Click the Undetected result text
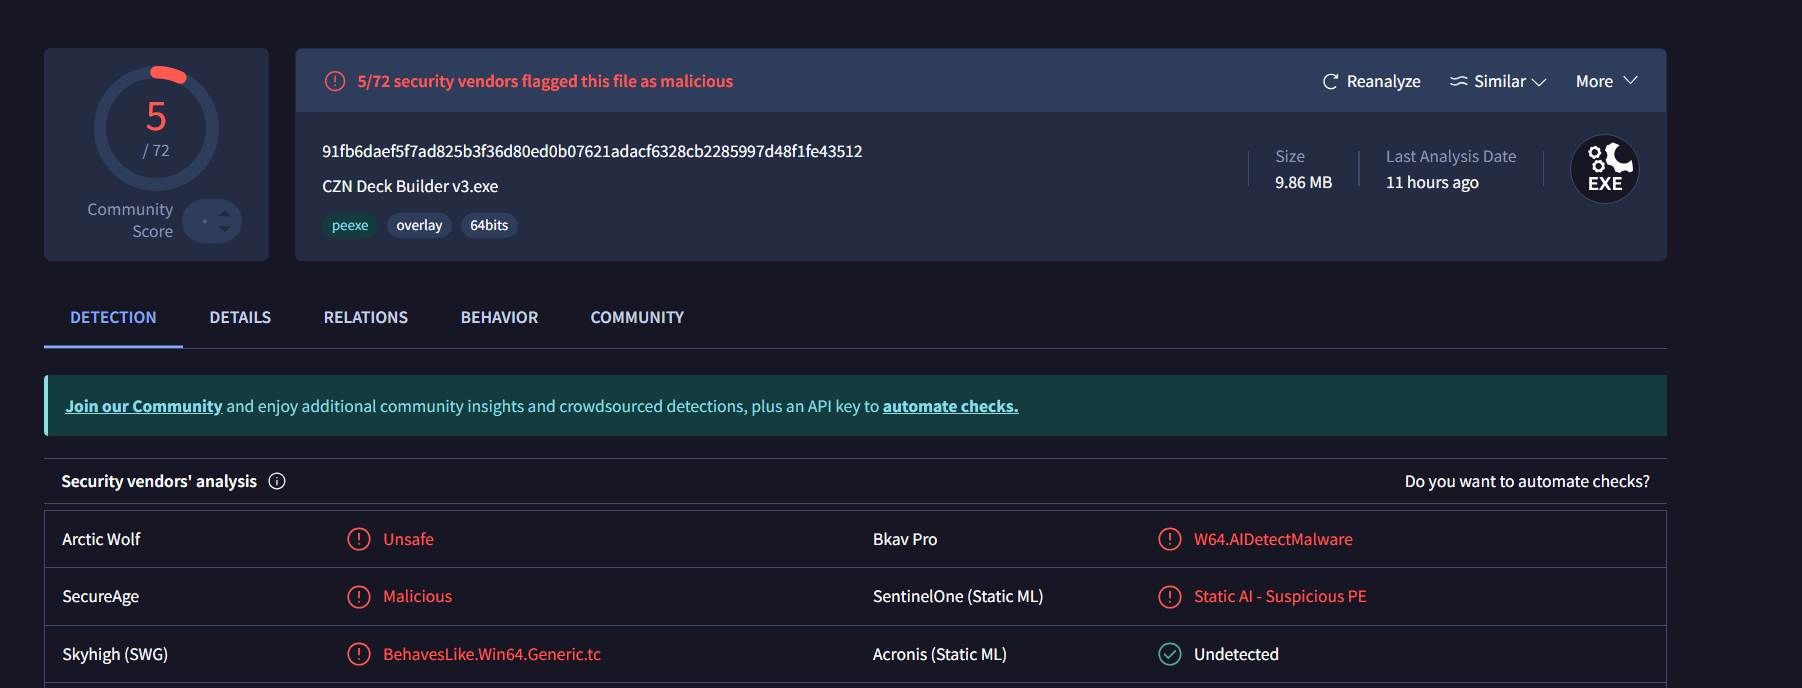This screenshot has height=688, width=1802. tap(1236, 654)
